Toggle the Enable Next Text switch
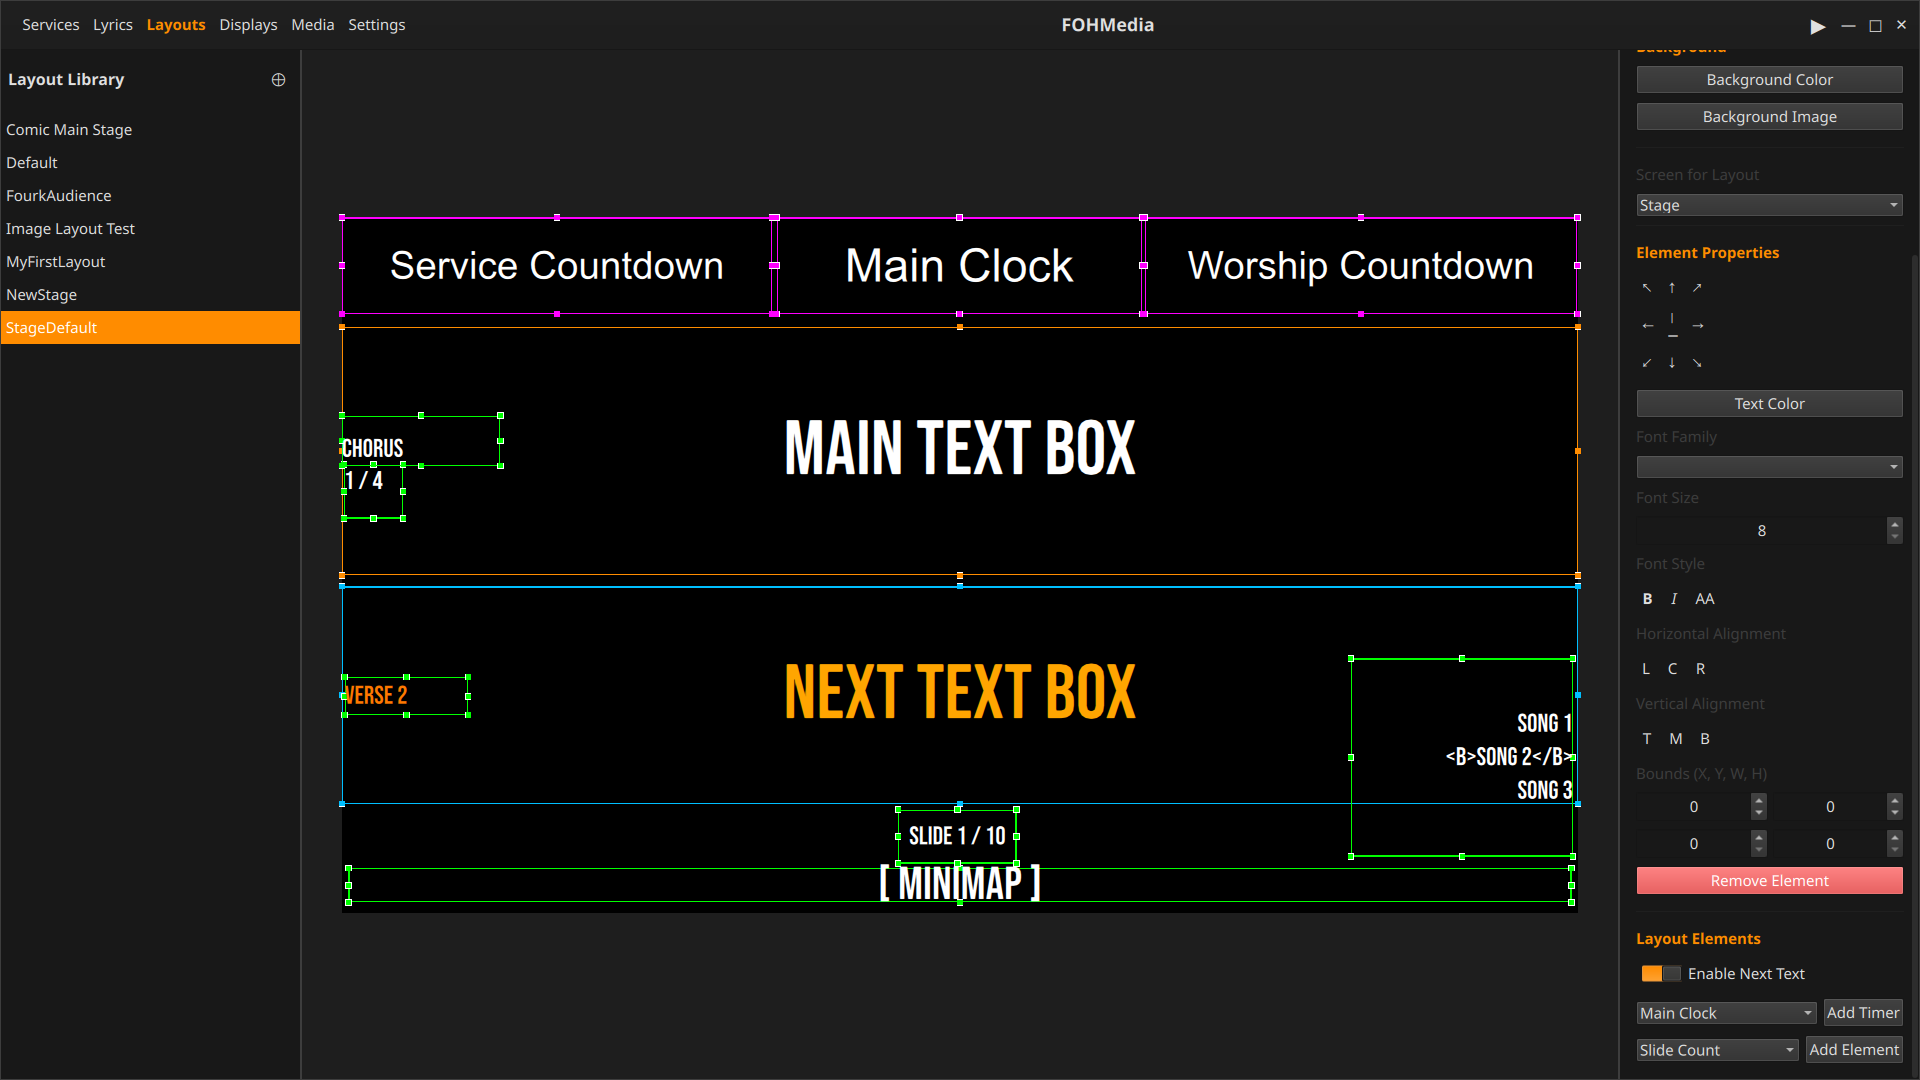 pos(1661,974)
